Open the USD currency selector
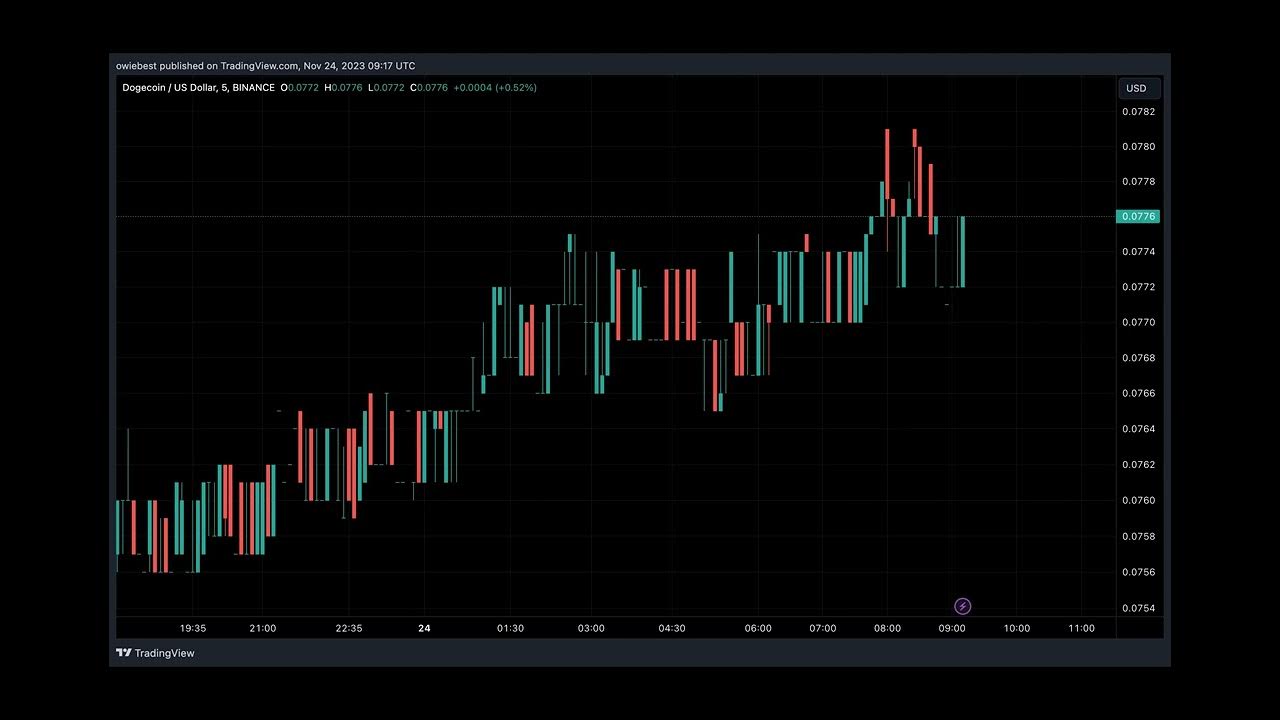1280x720 pixels. click(x=1137, y=88)
